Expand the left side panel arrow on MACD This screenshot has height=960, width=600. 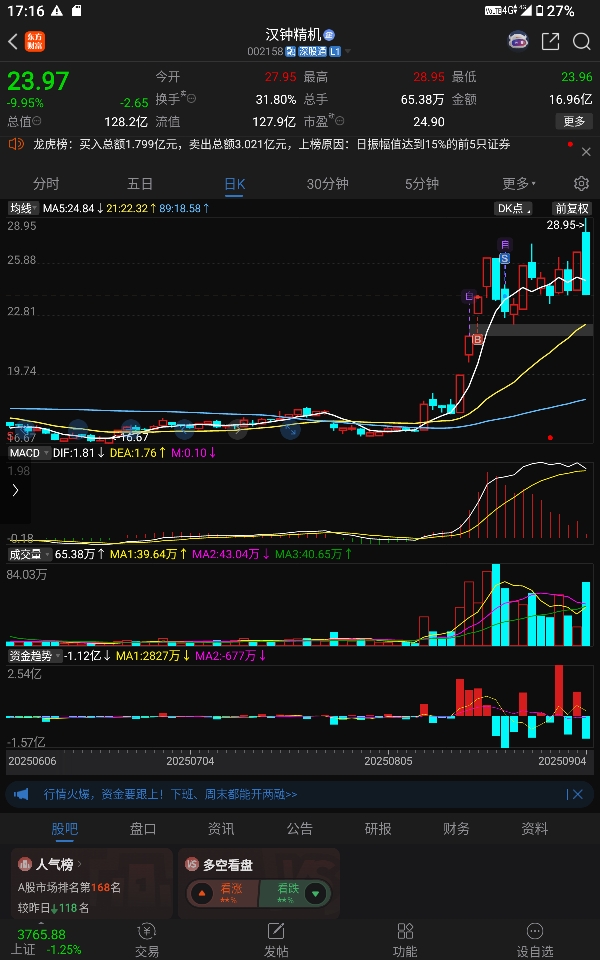click(x=15, y=490)
